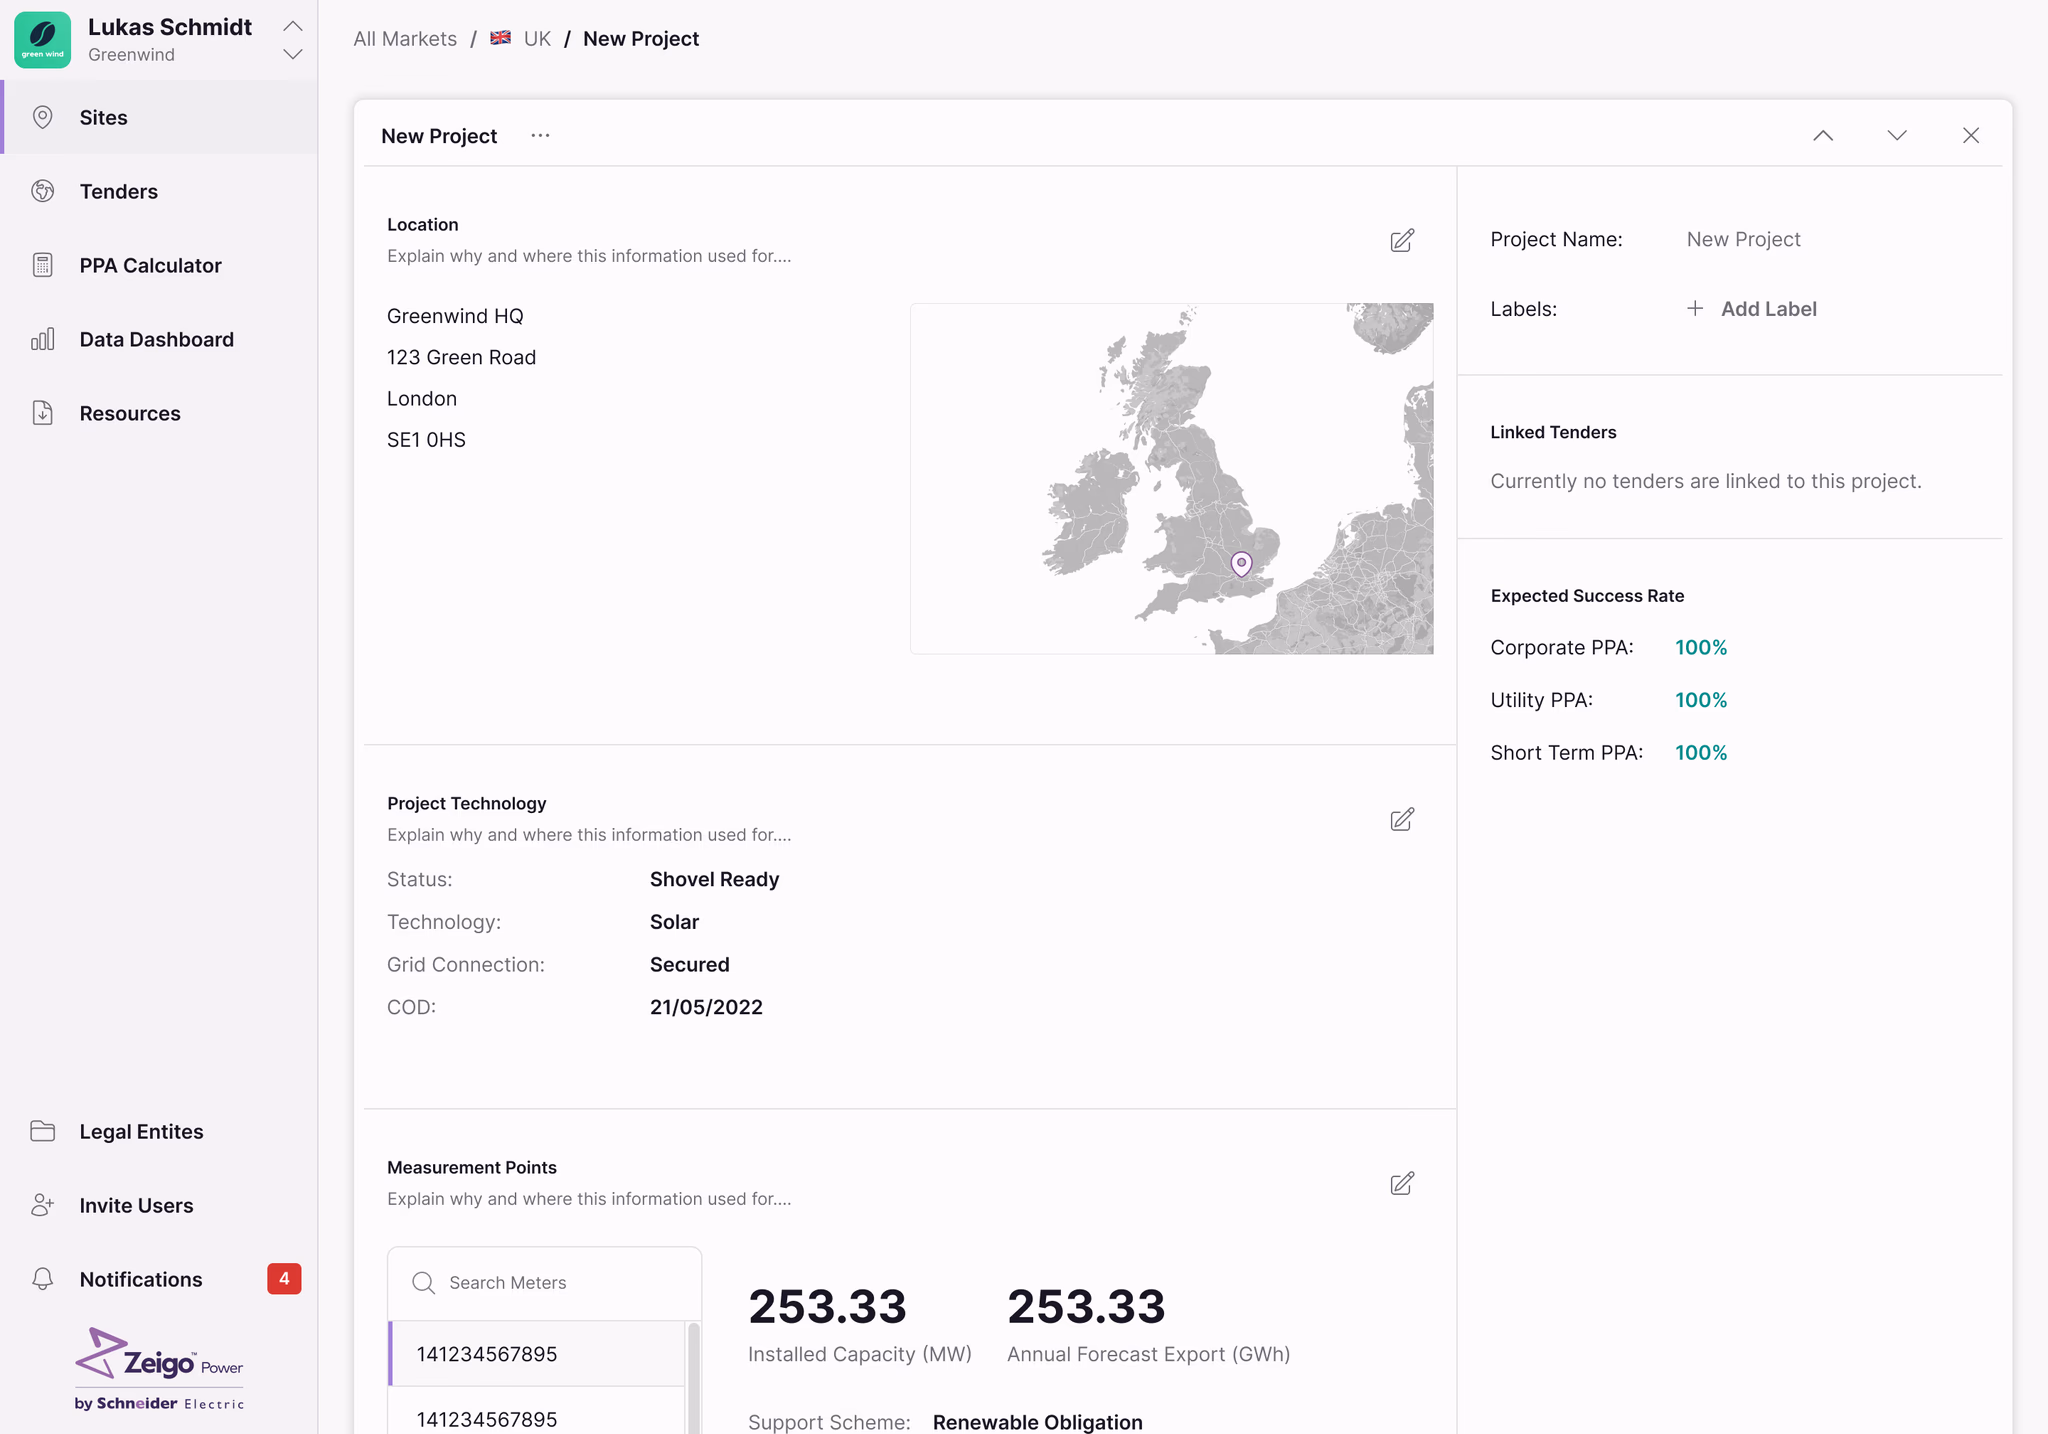Click the Secured grid connection value
Viewport: 2048px width, 1434px height.
pyautogui.click(x=689, y=964)
